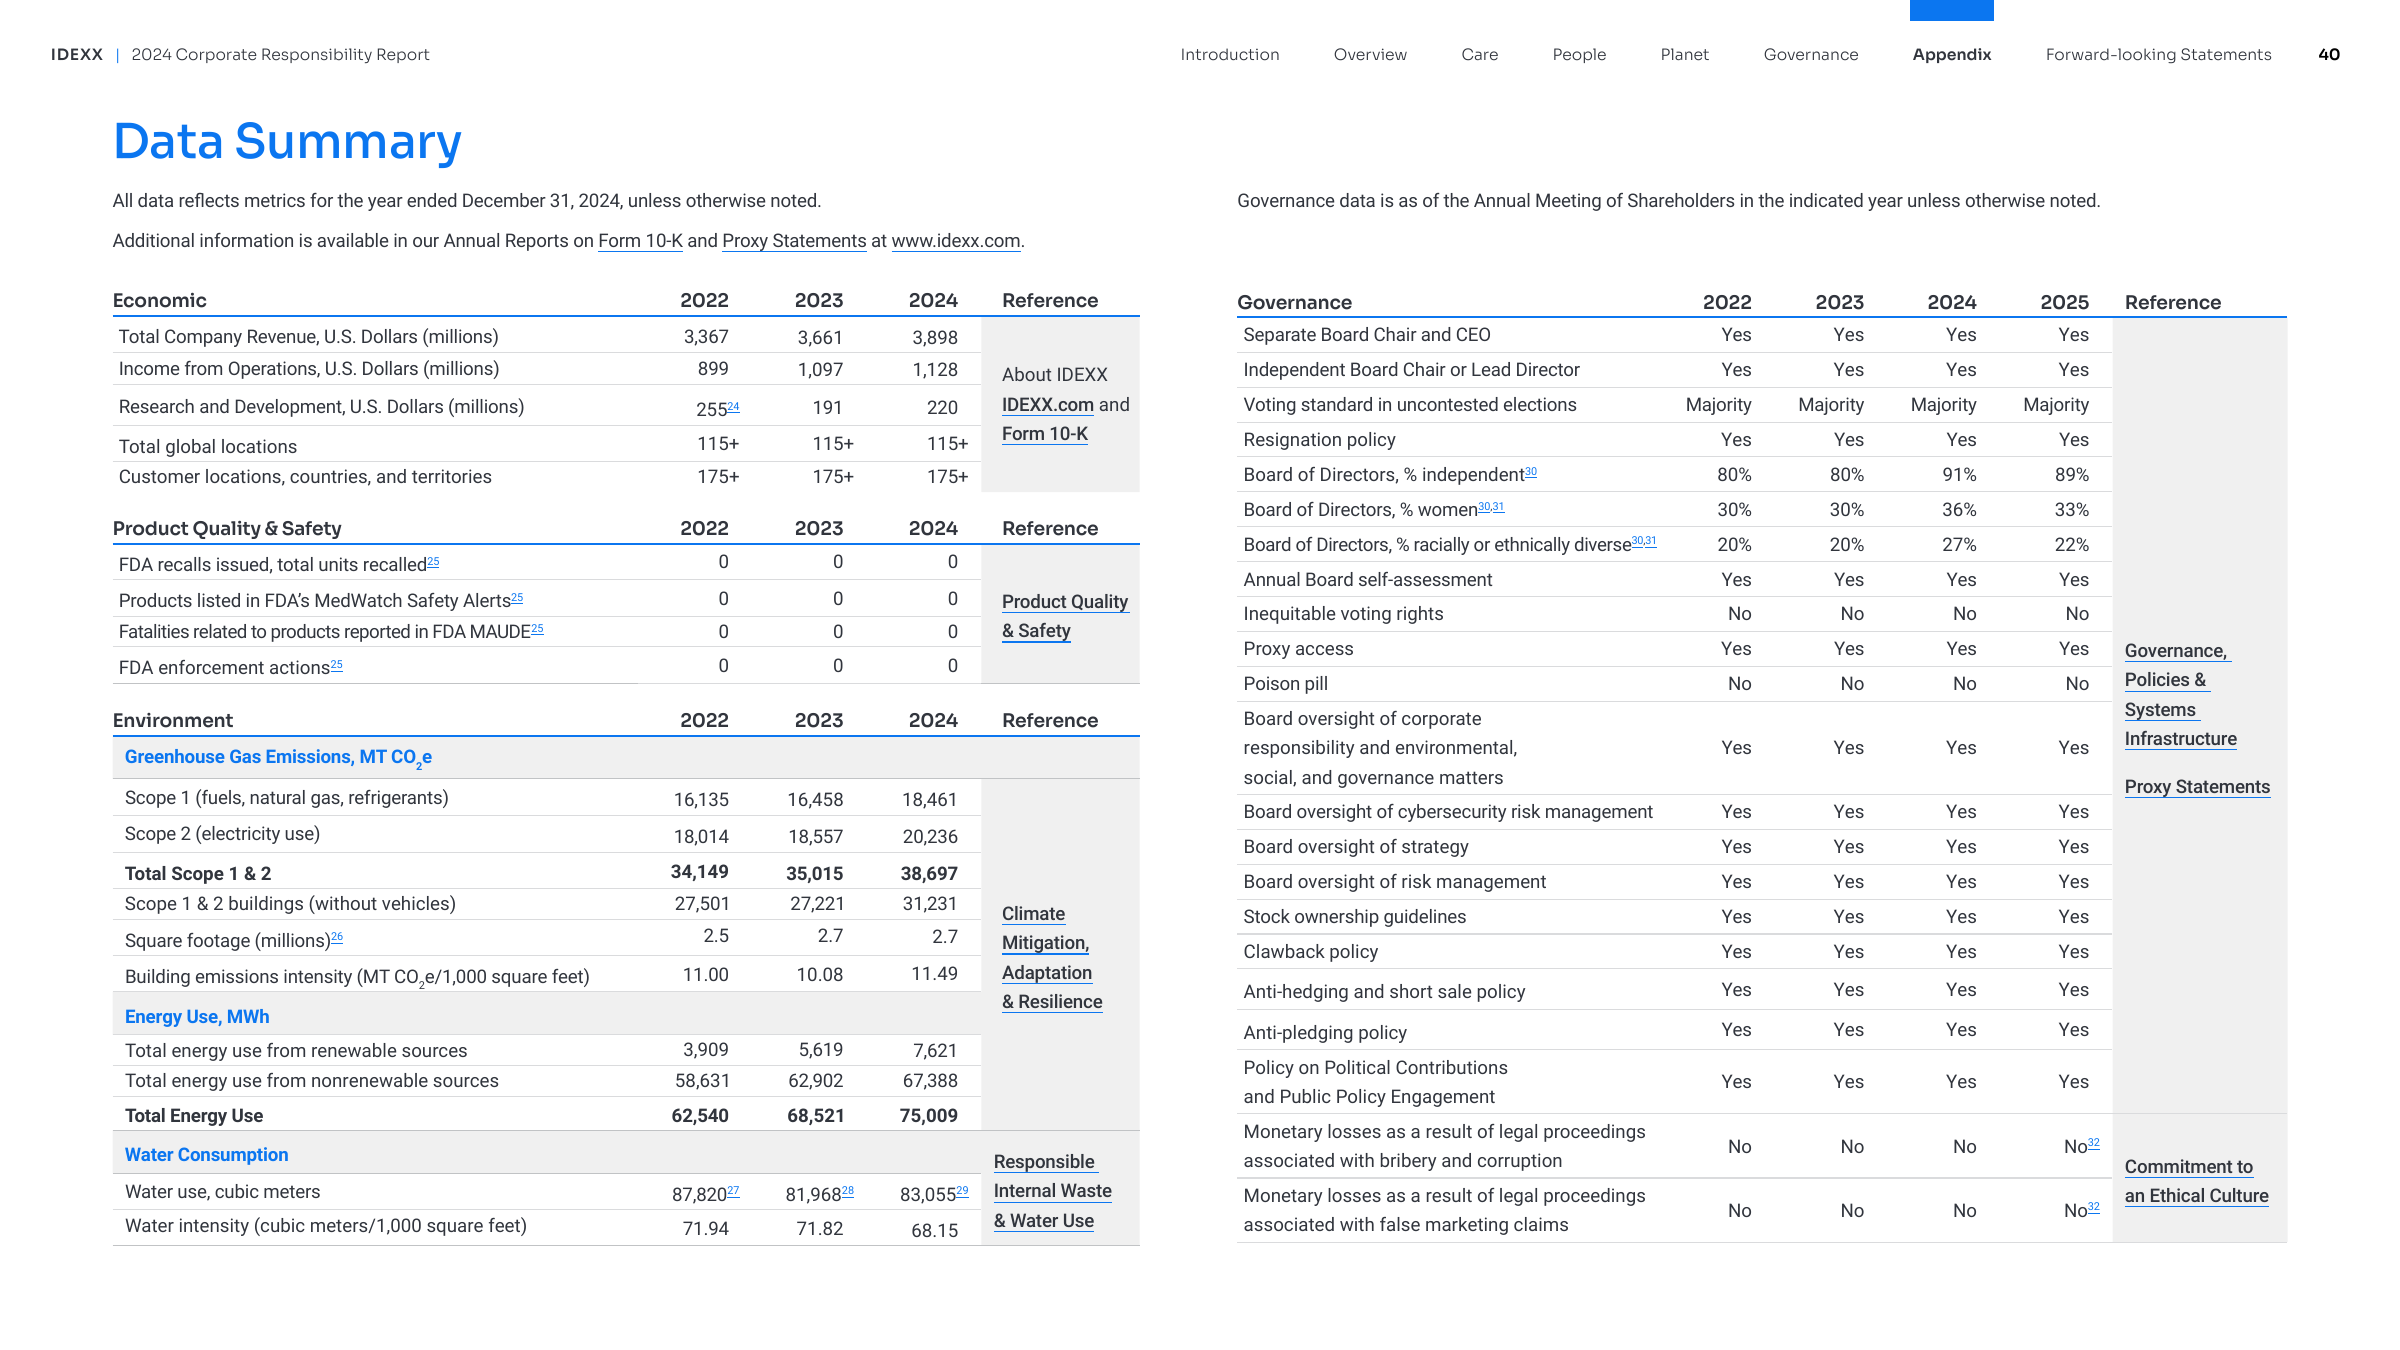Click footnote 26 next to Square footage
This screenshot has width=2400, height=1350.
[337, 937]
